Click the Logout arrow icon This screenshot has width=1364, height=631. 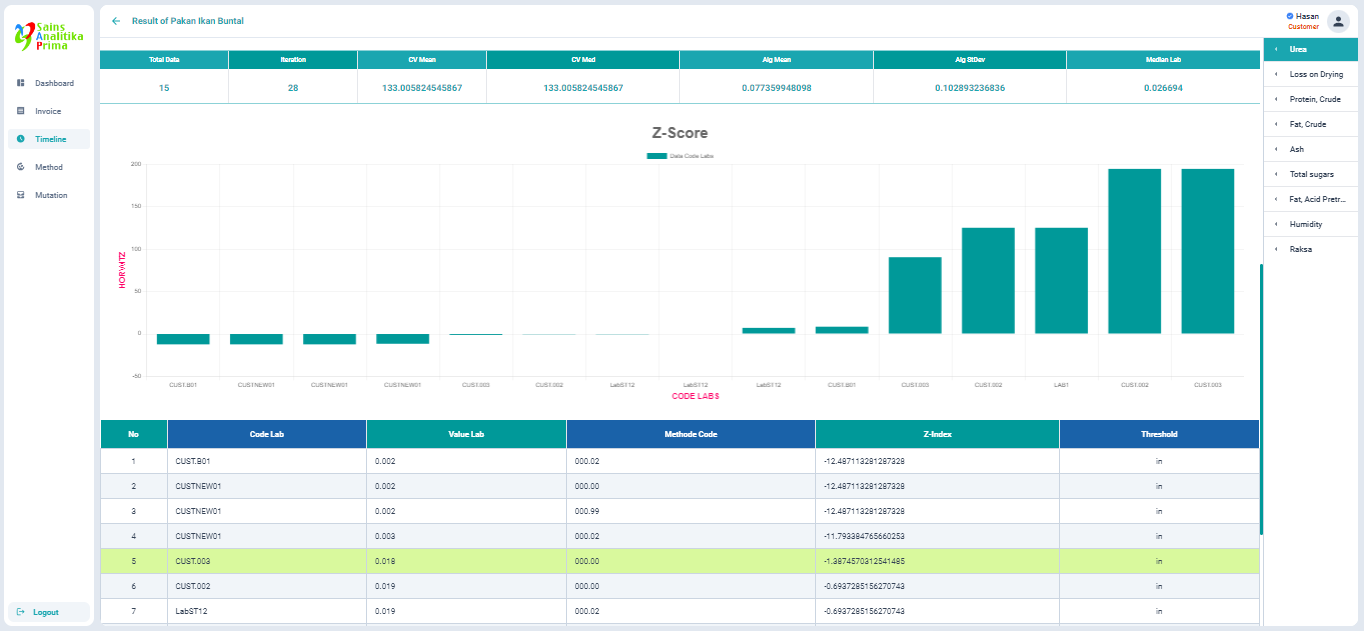point(20,612)
